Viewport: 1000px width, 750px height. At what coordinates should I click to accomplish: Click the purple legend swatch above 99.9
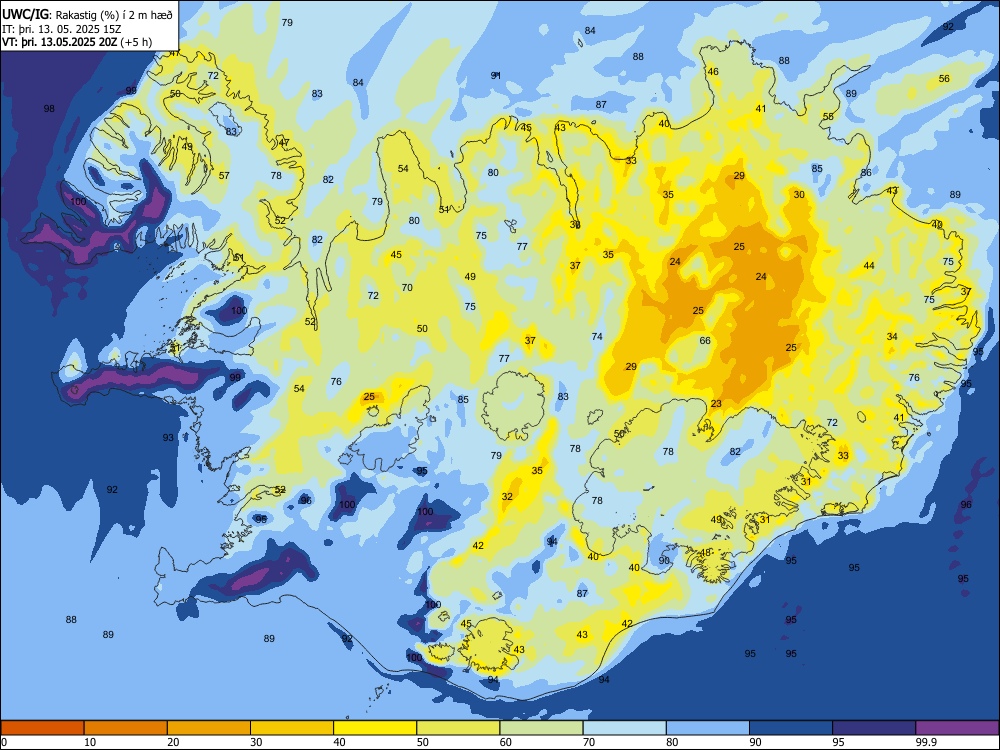(x=957, y=728)
